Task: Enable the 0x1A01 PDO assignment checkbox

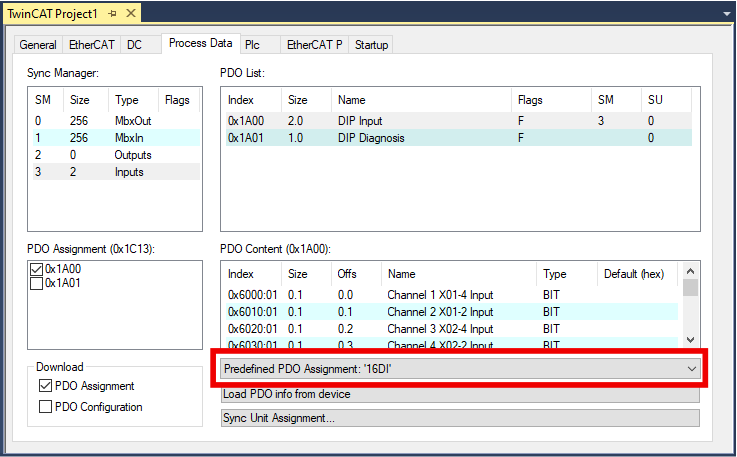Action: (36, 283)
